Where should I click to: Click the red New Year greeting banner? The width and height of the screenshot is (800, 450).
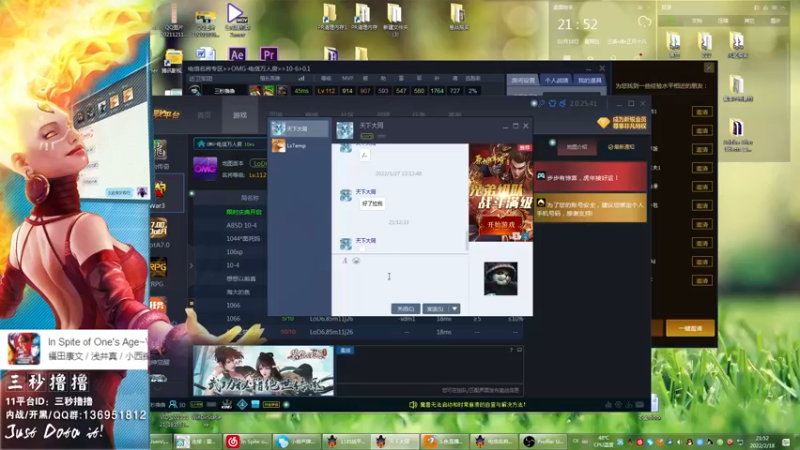click(x=591, y=177)
